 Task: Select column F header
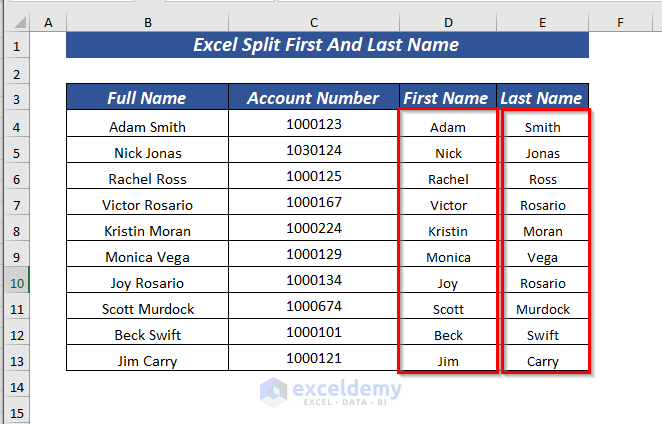pos(620,22)
